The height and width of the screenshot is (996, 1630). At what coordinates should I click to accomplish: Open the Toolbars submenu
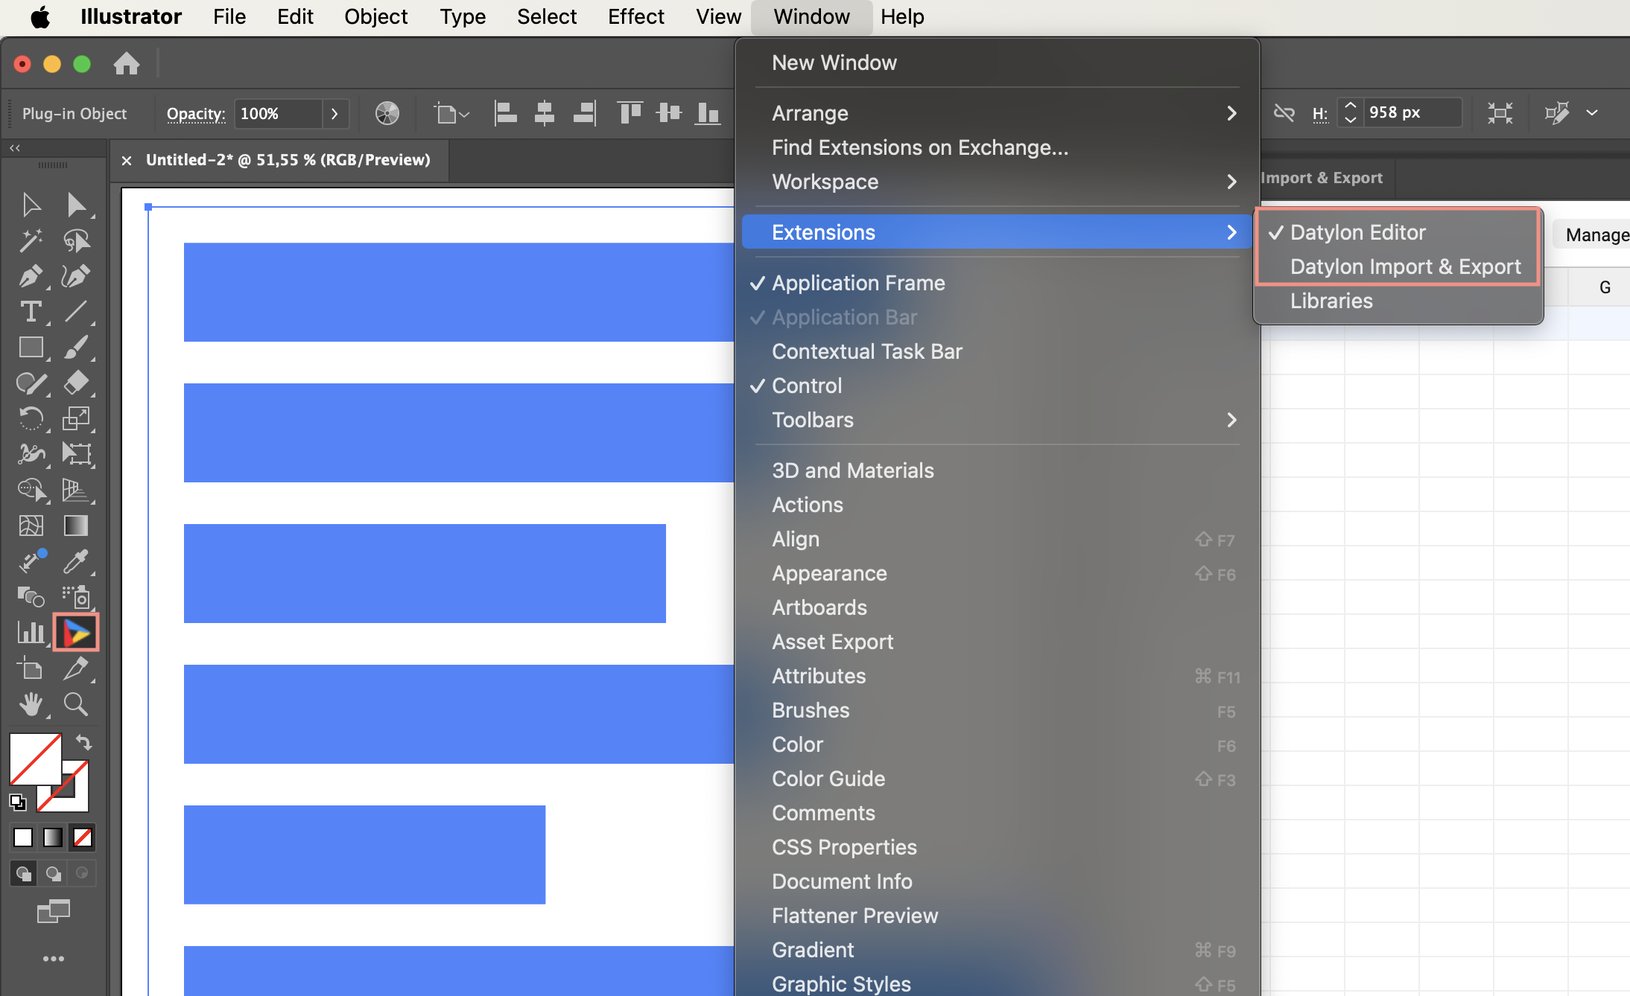coord(812,420)
